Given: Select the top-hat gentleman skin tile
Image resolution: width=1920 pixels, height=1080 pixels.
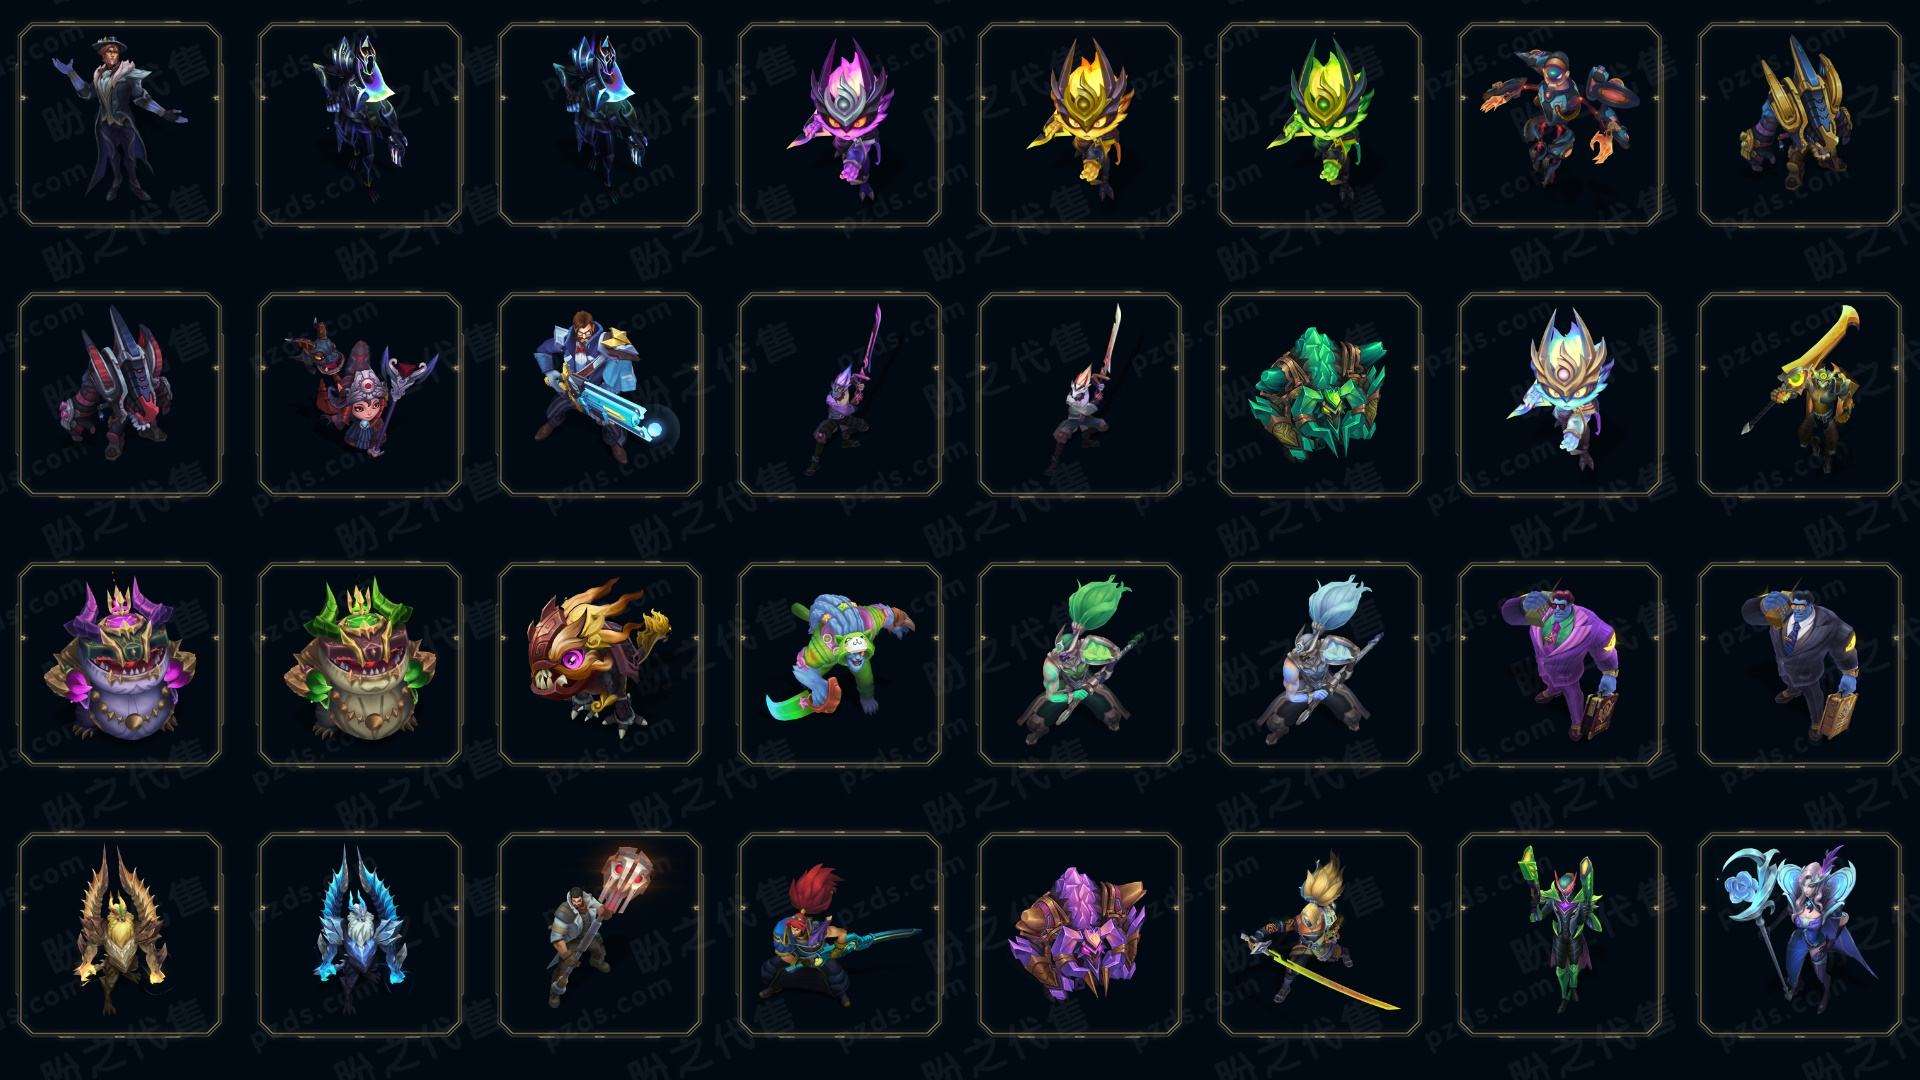Looking at the screenshot, I should click(120, 125).
